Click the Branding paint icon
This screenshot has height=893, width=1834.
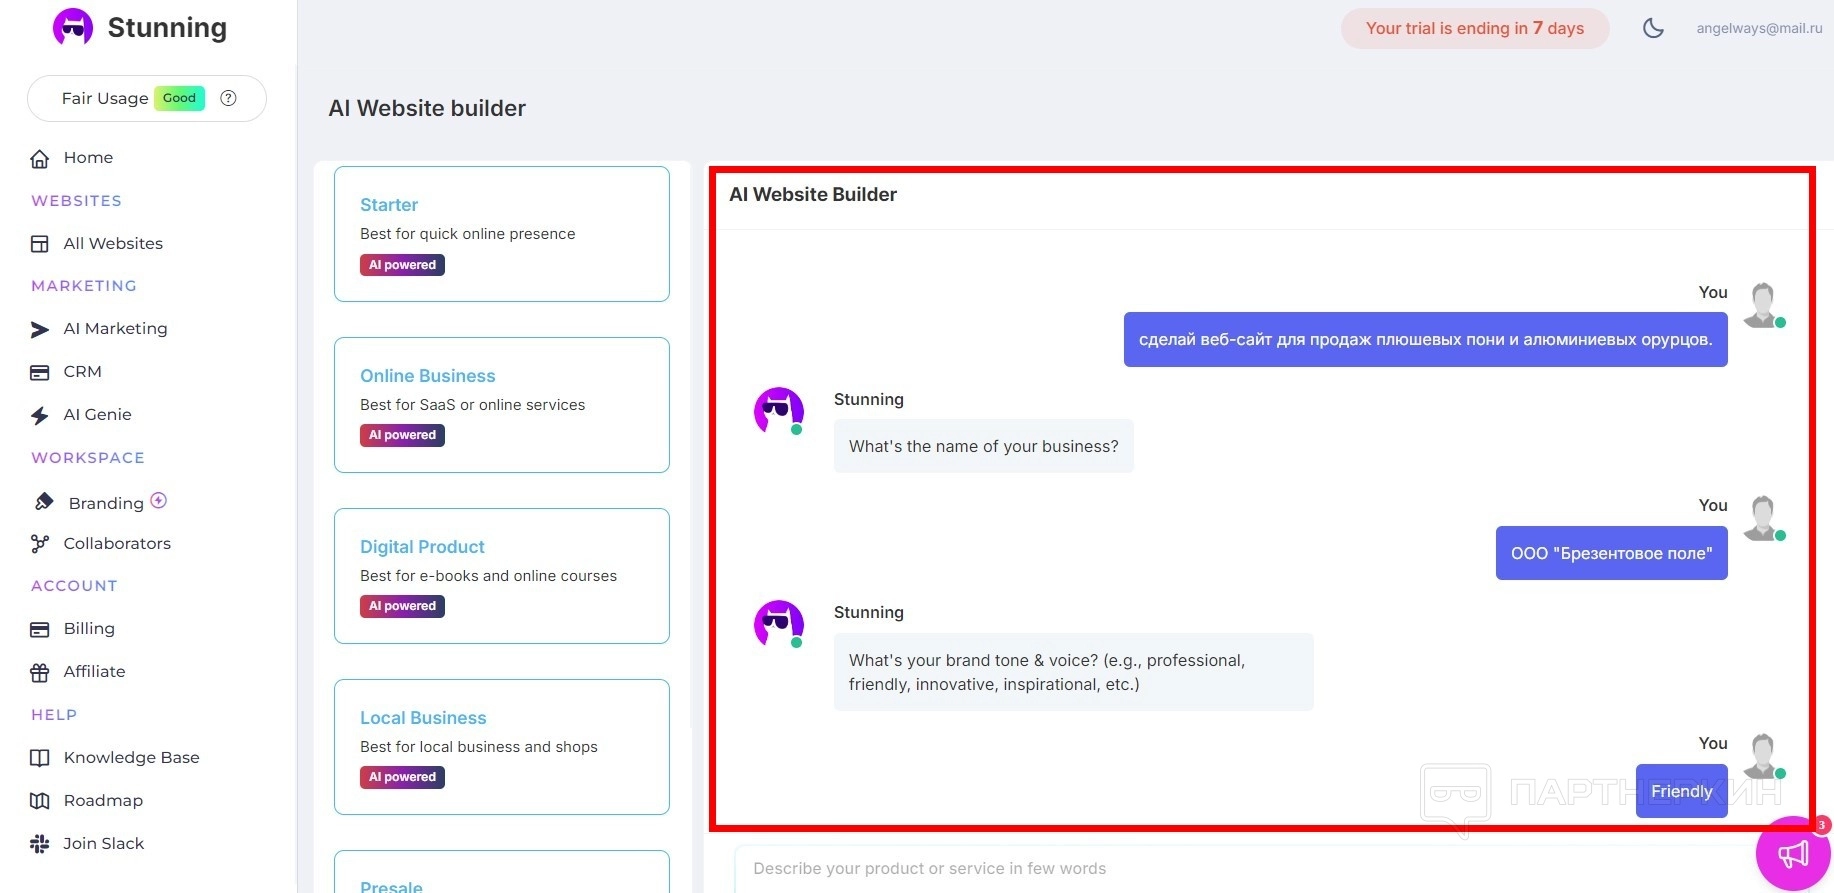[x=44, y=502]
